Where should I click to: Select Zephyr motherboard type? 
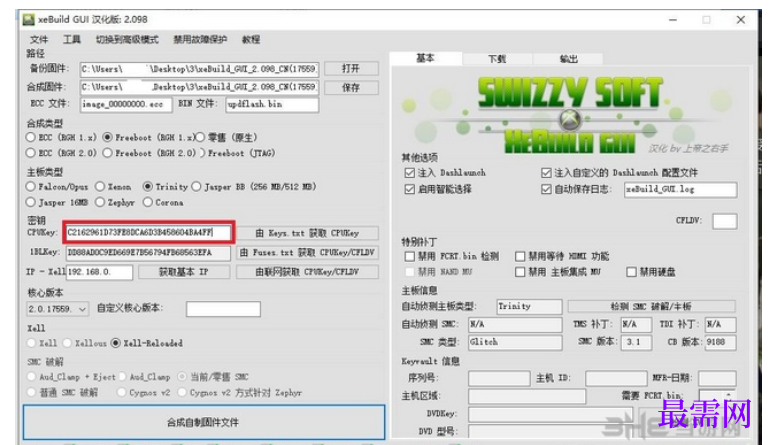click(x=100, y=202)
